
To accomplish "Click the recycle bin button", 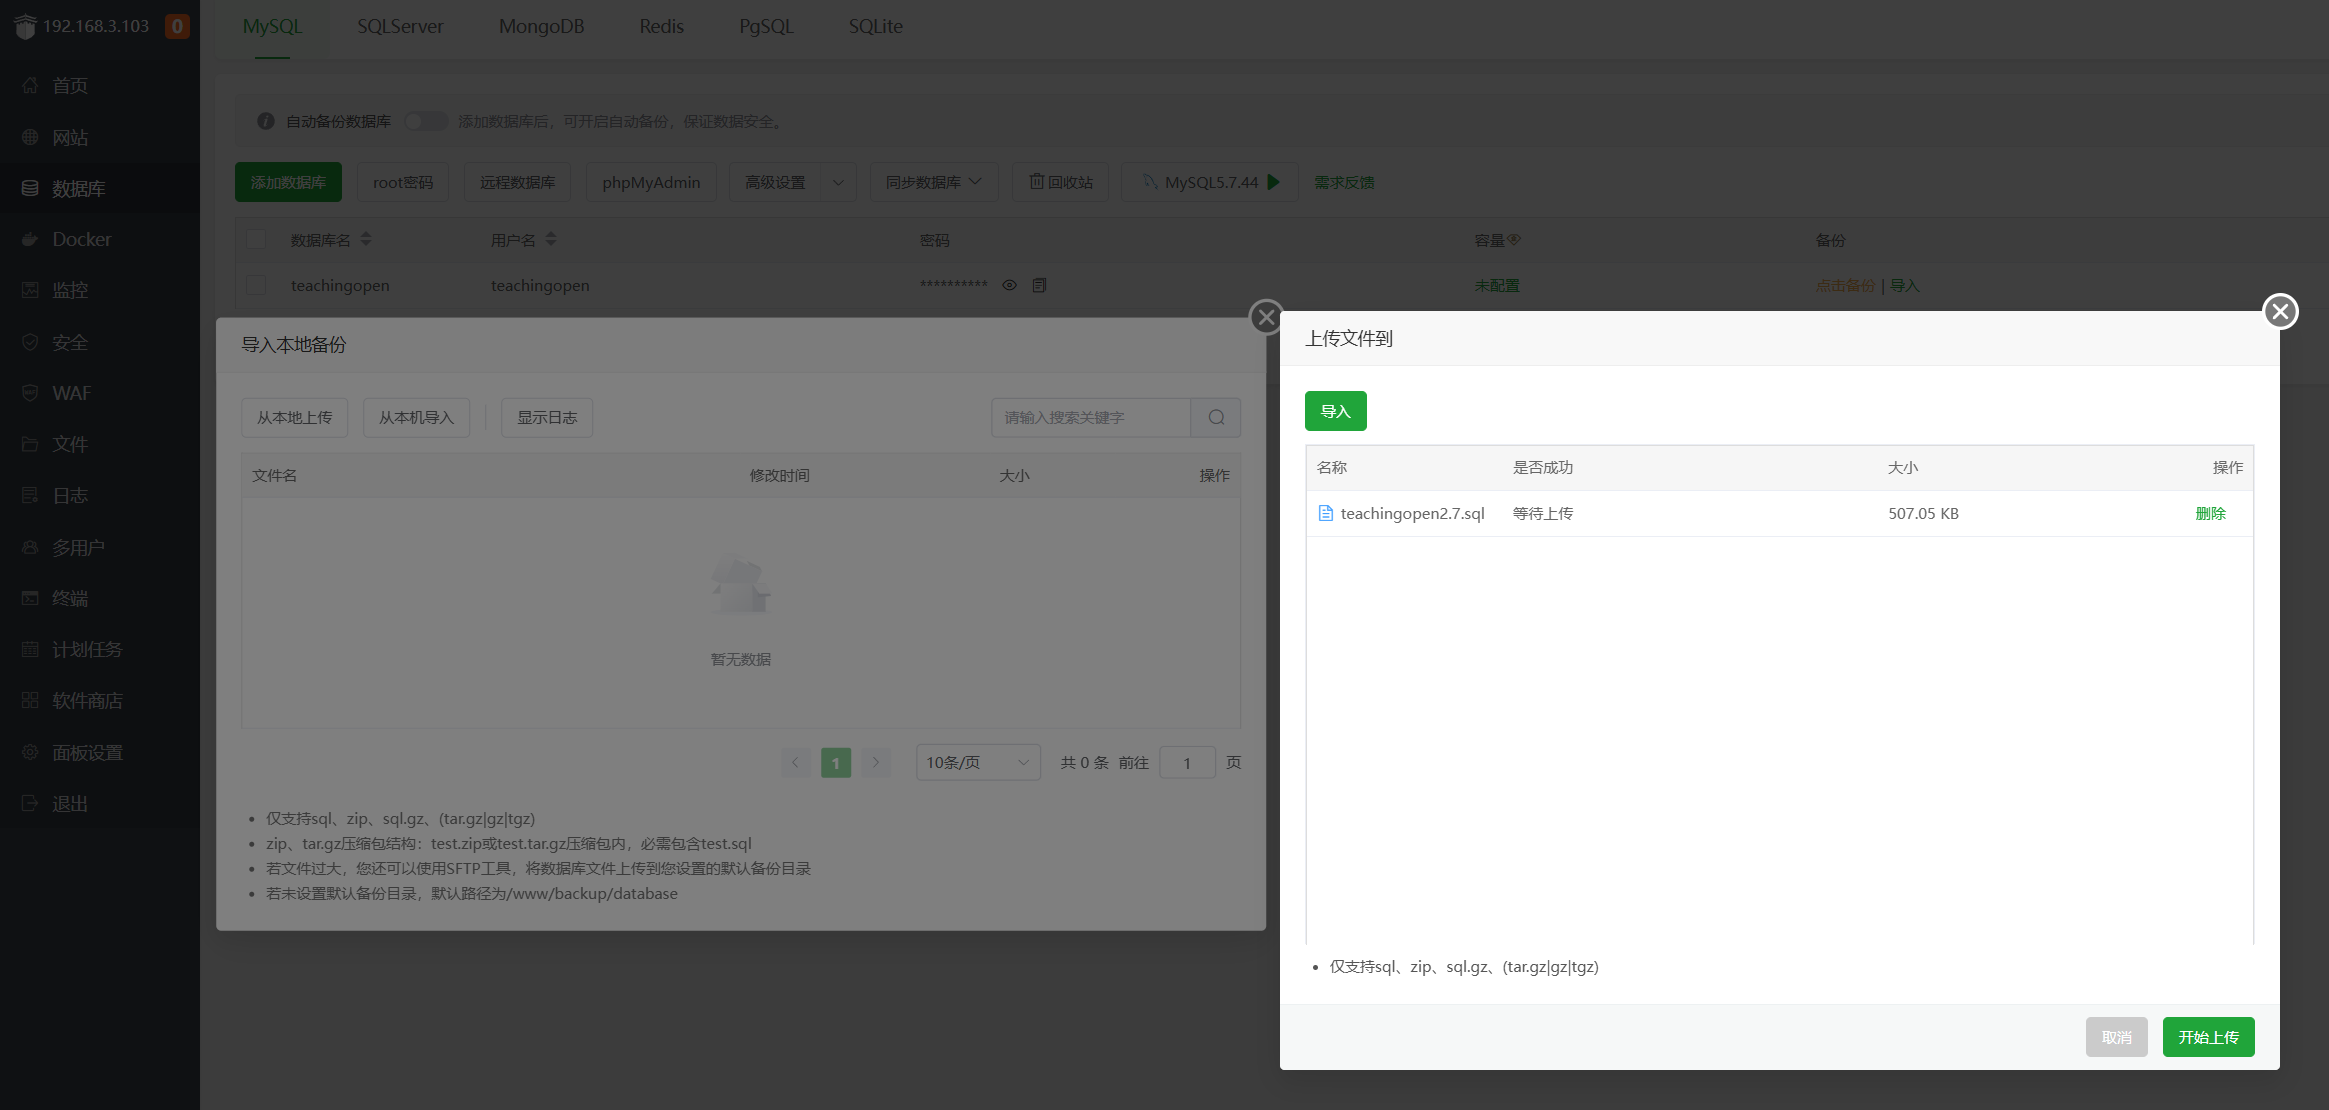I will pyautogui.click(x=1061, y=182).
